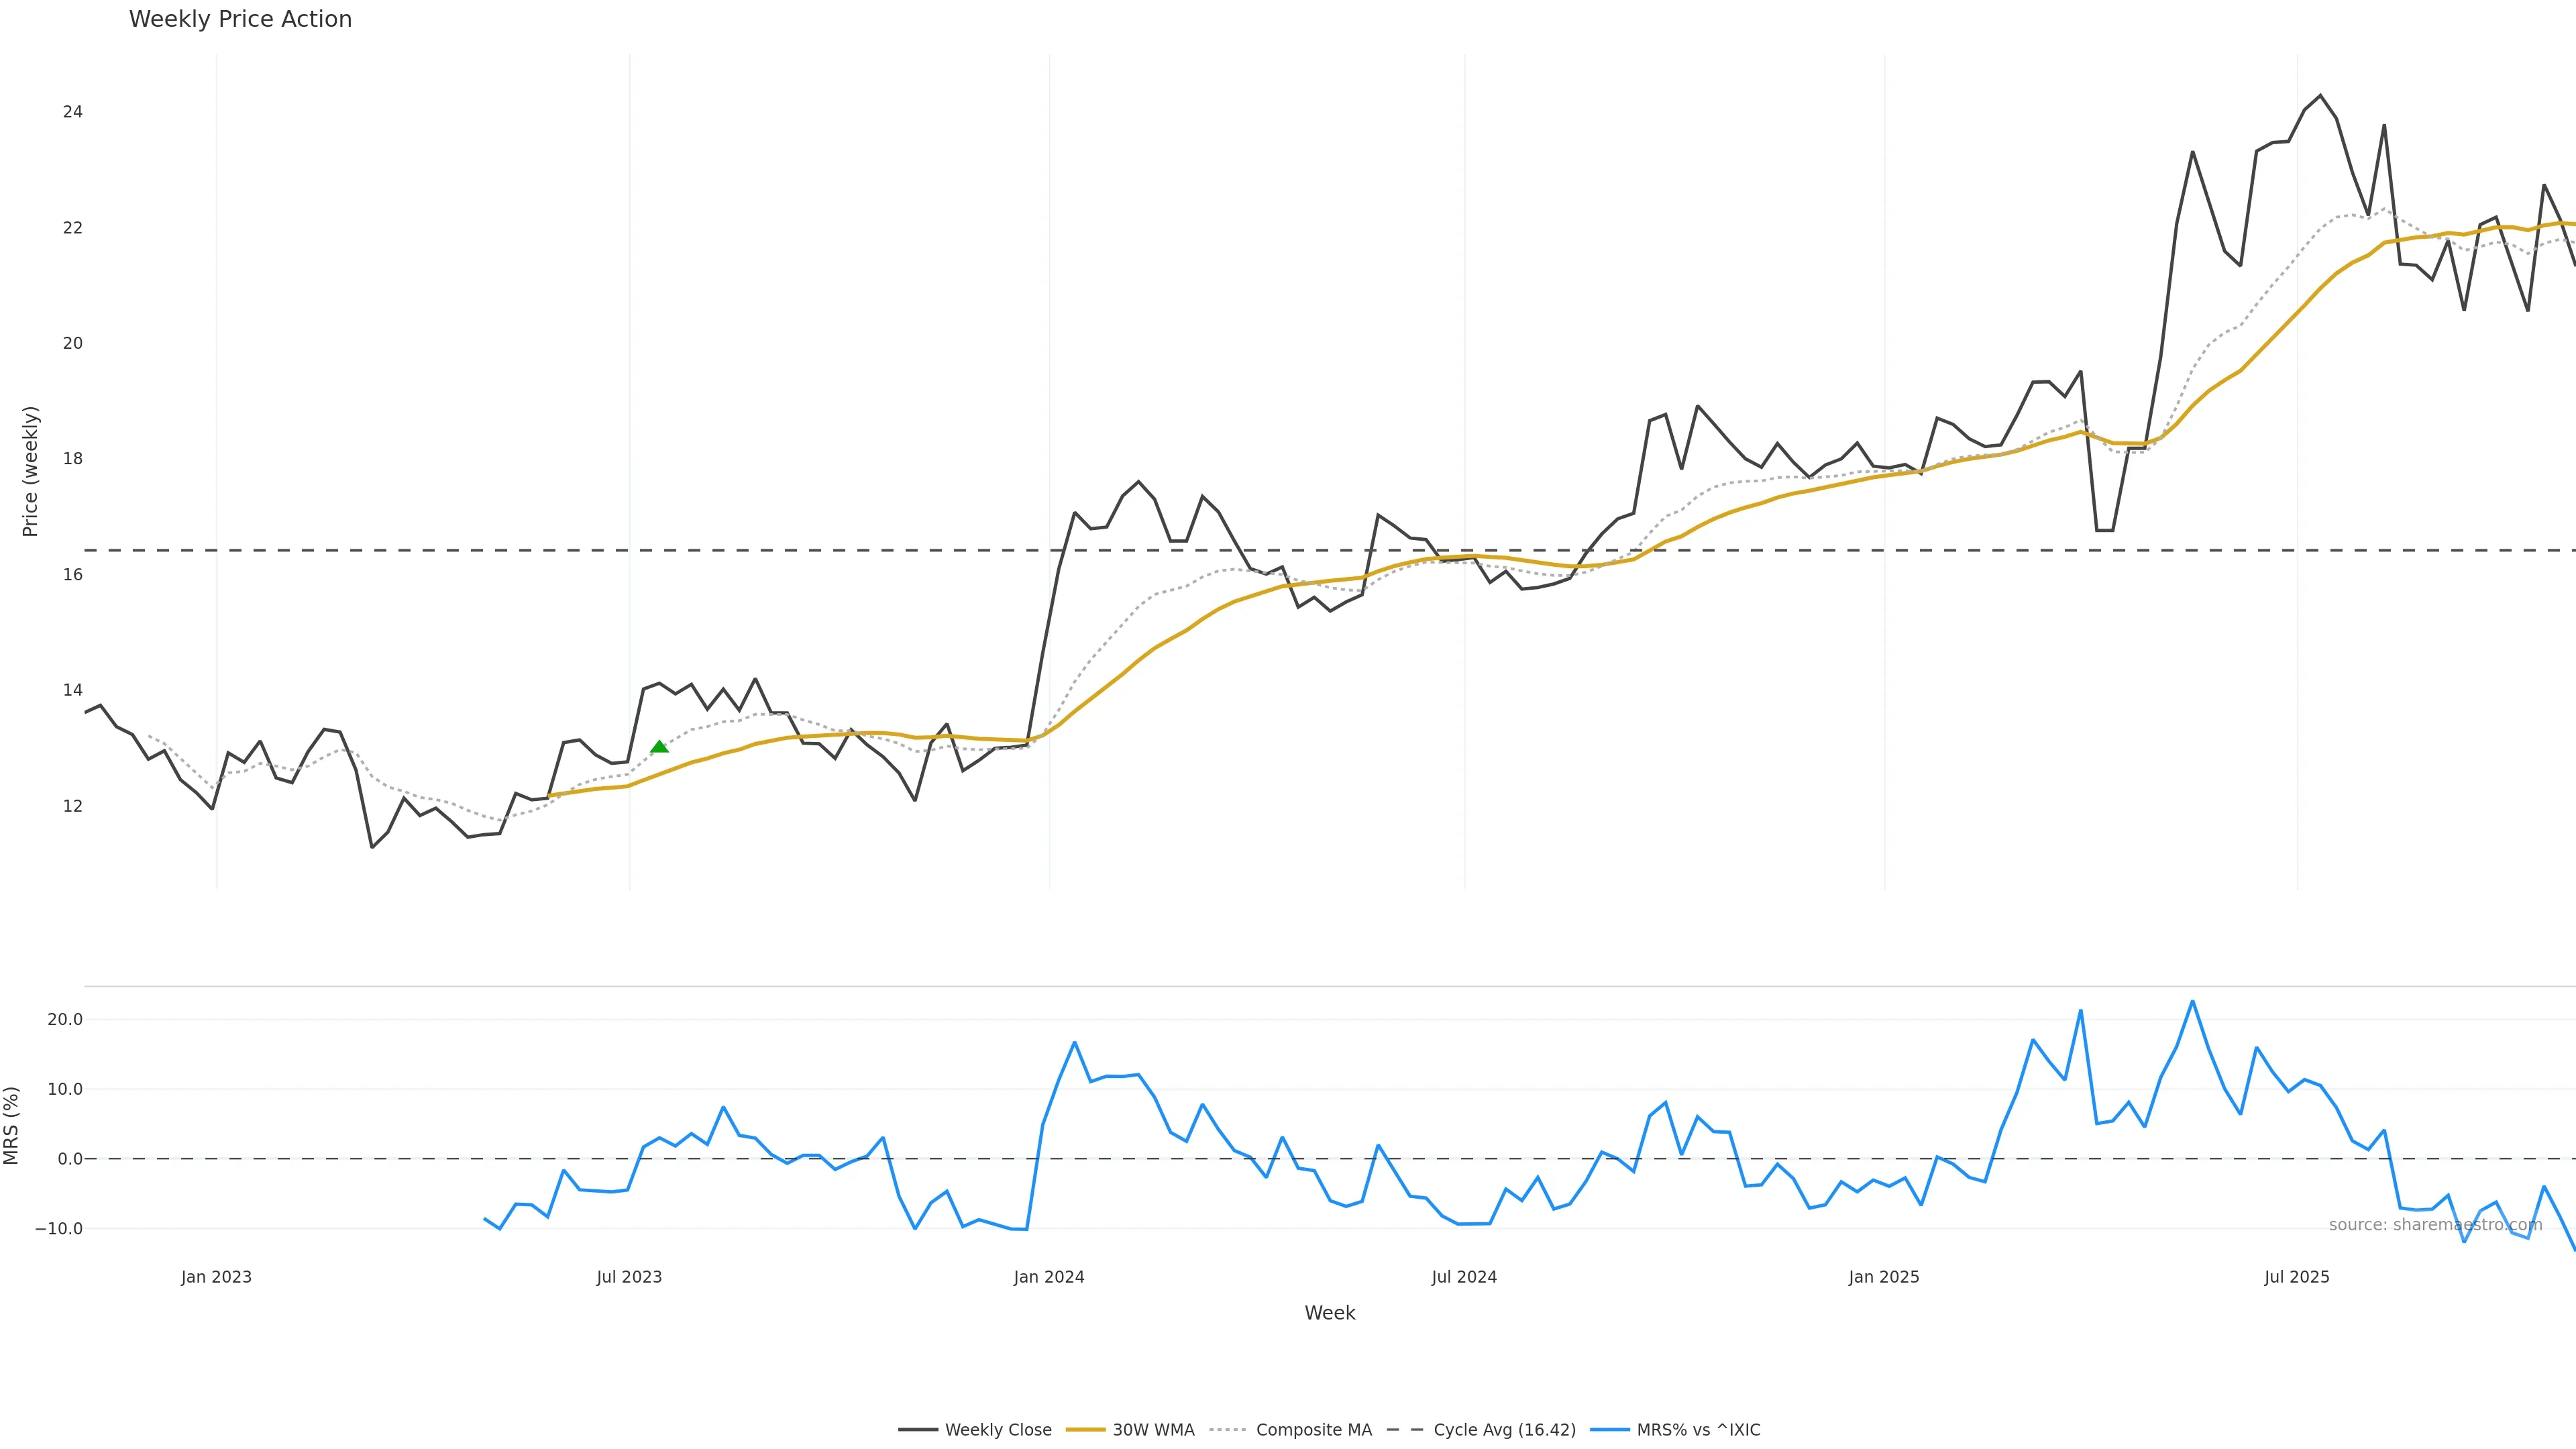Click the Jan 2023 x-axis label
The height and width of the screenshot is (1449, 2576).
[x=216, y=1277]
